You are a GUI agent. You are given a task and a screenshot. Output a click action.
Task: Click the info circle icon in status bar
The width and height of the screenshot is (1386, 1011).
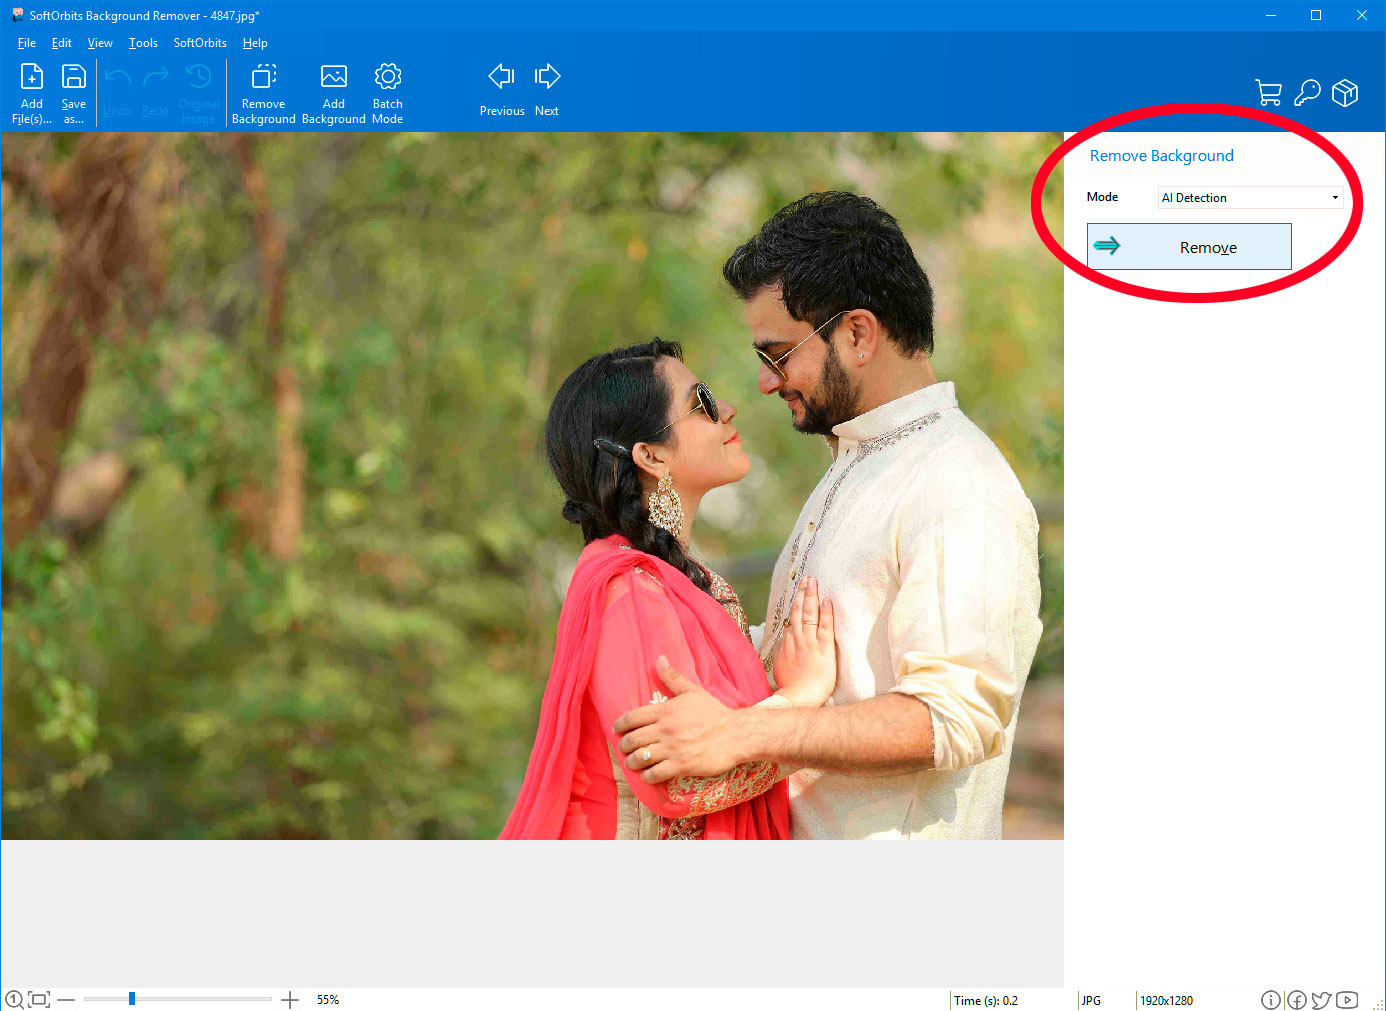coord(1271,1000)
